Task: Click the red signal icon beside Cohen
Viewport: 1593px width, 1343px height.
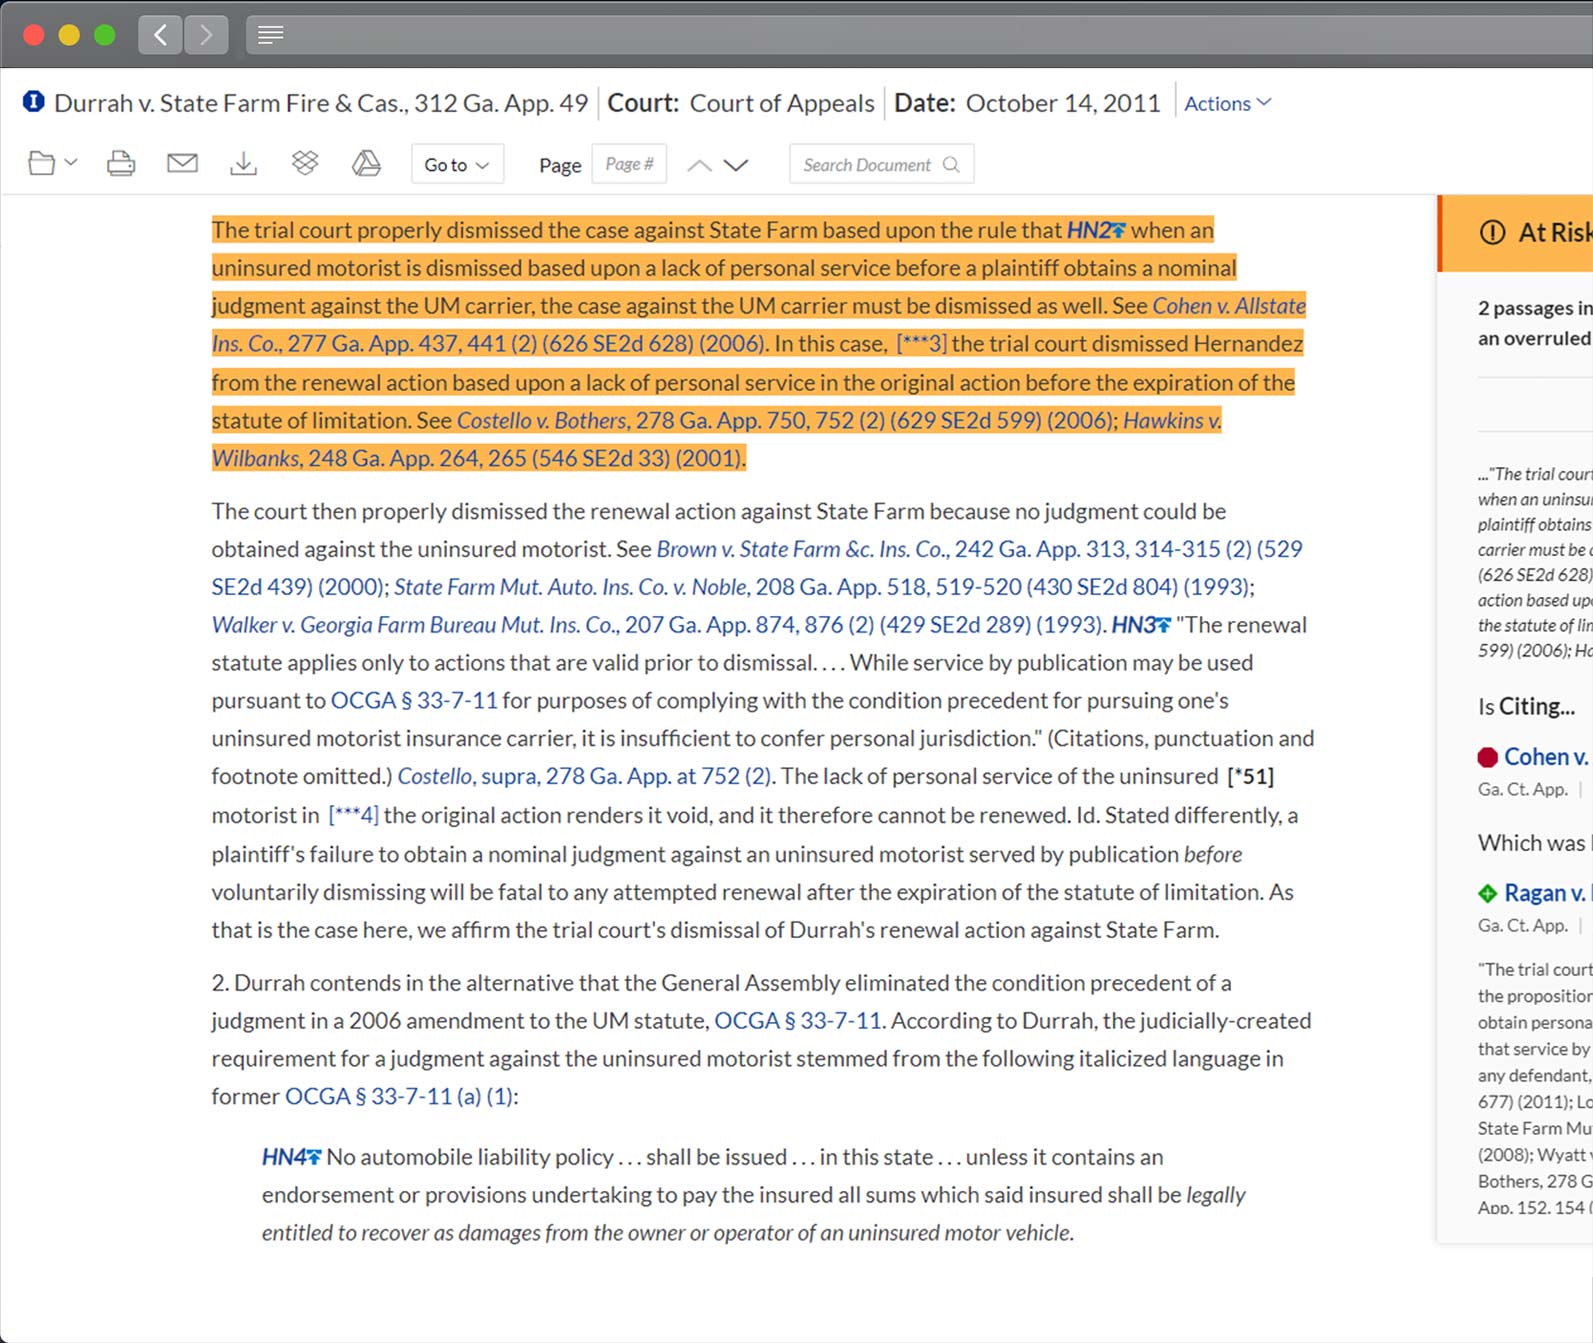Action: (1488, 757)
